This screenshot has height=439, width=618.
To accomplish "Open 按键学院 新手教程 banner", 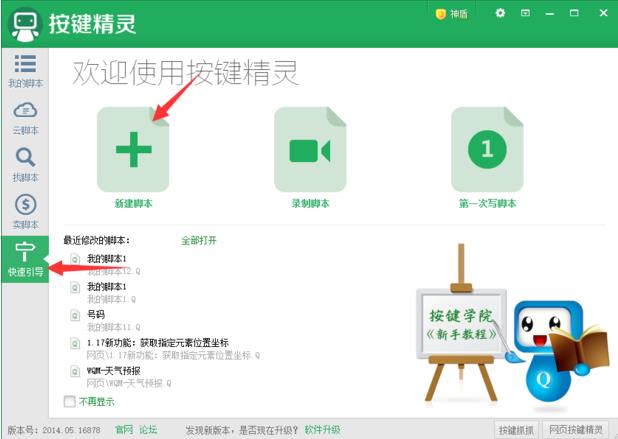I will tap(461, 325).
